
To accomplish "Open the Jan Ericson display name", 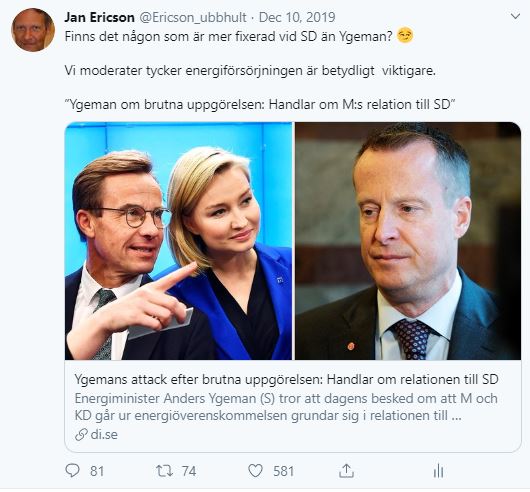I will (99, 17).
